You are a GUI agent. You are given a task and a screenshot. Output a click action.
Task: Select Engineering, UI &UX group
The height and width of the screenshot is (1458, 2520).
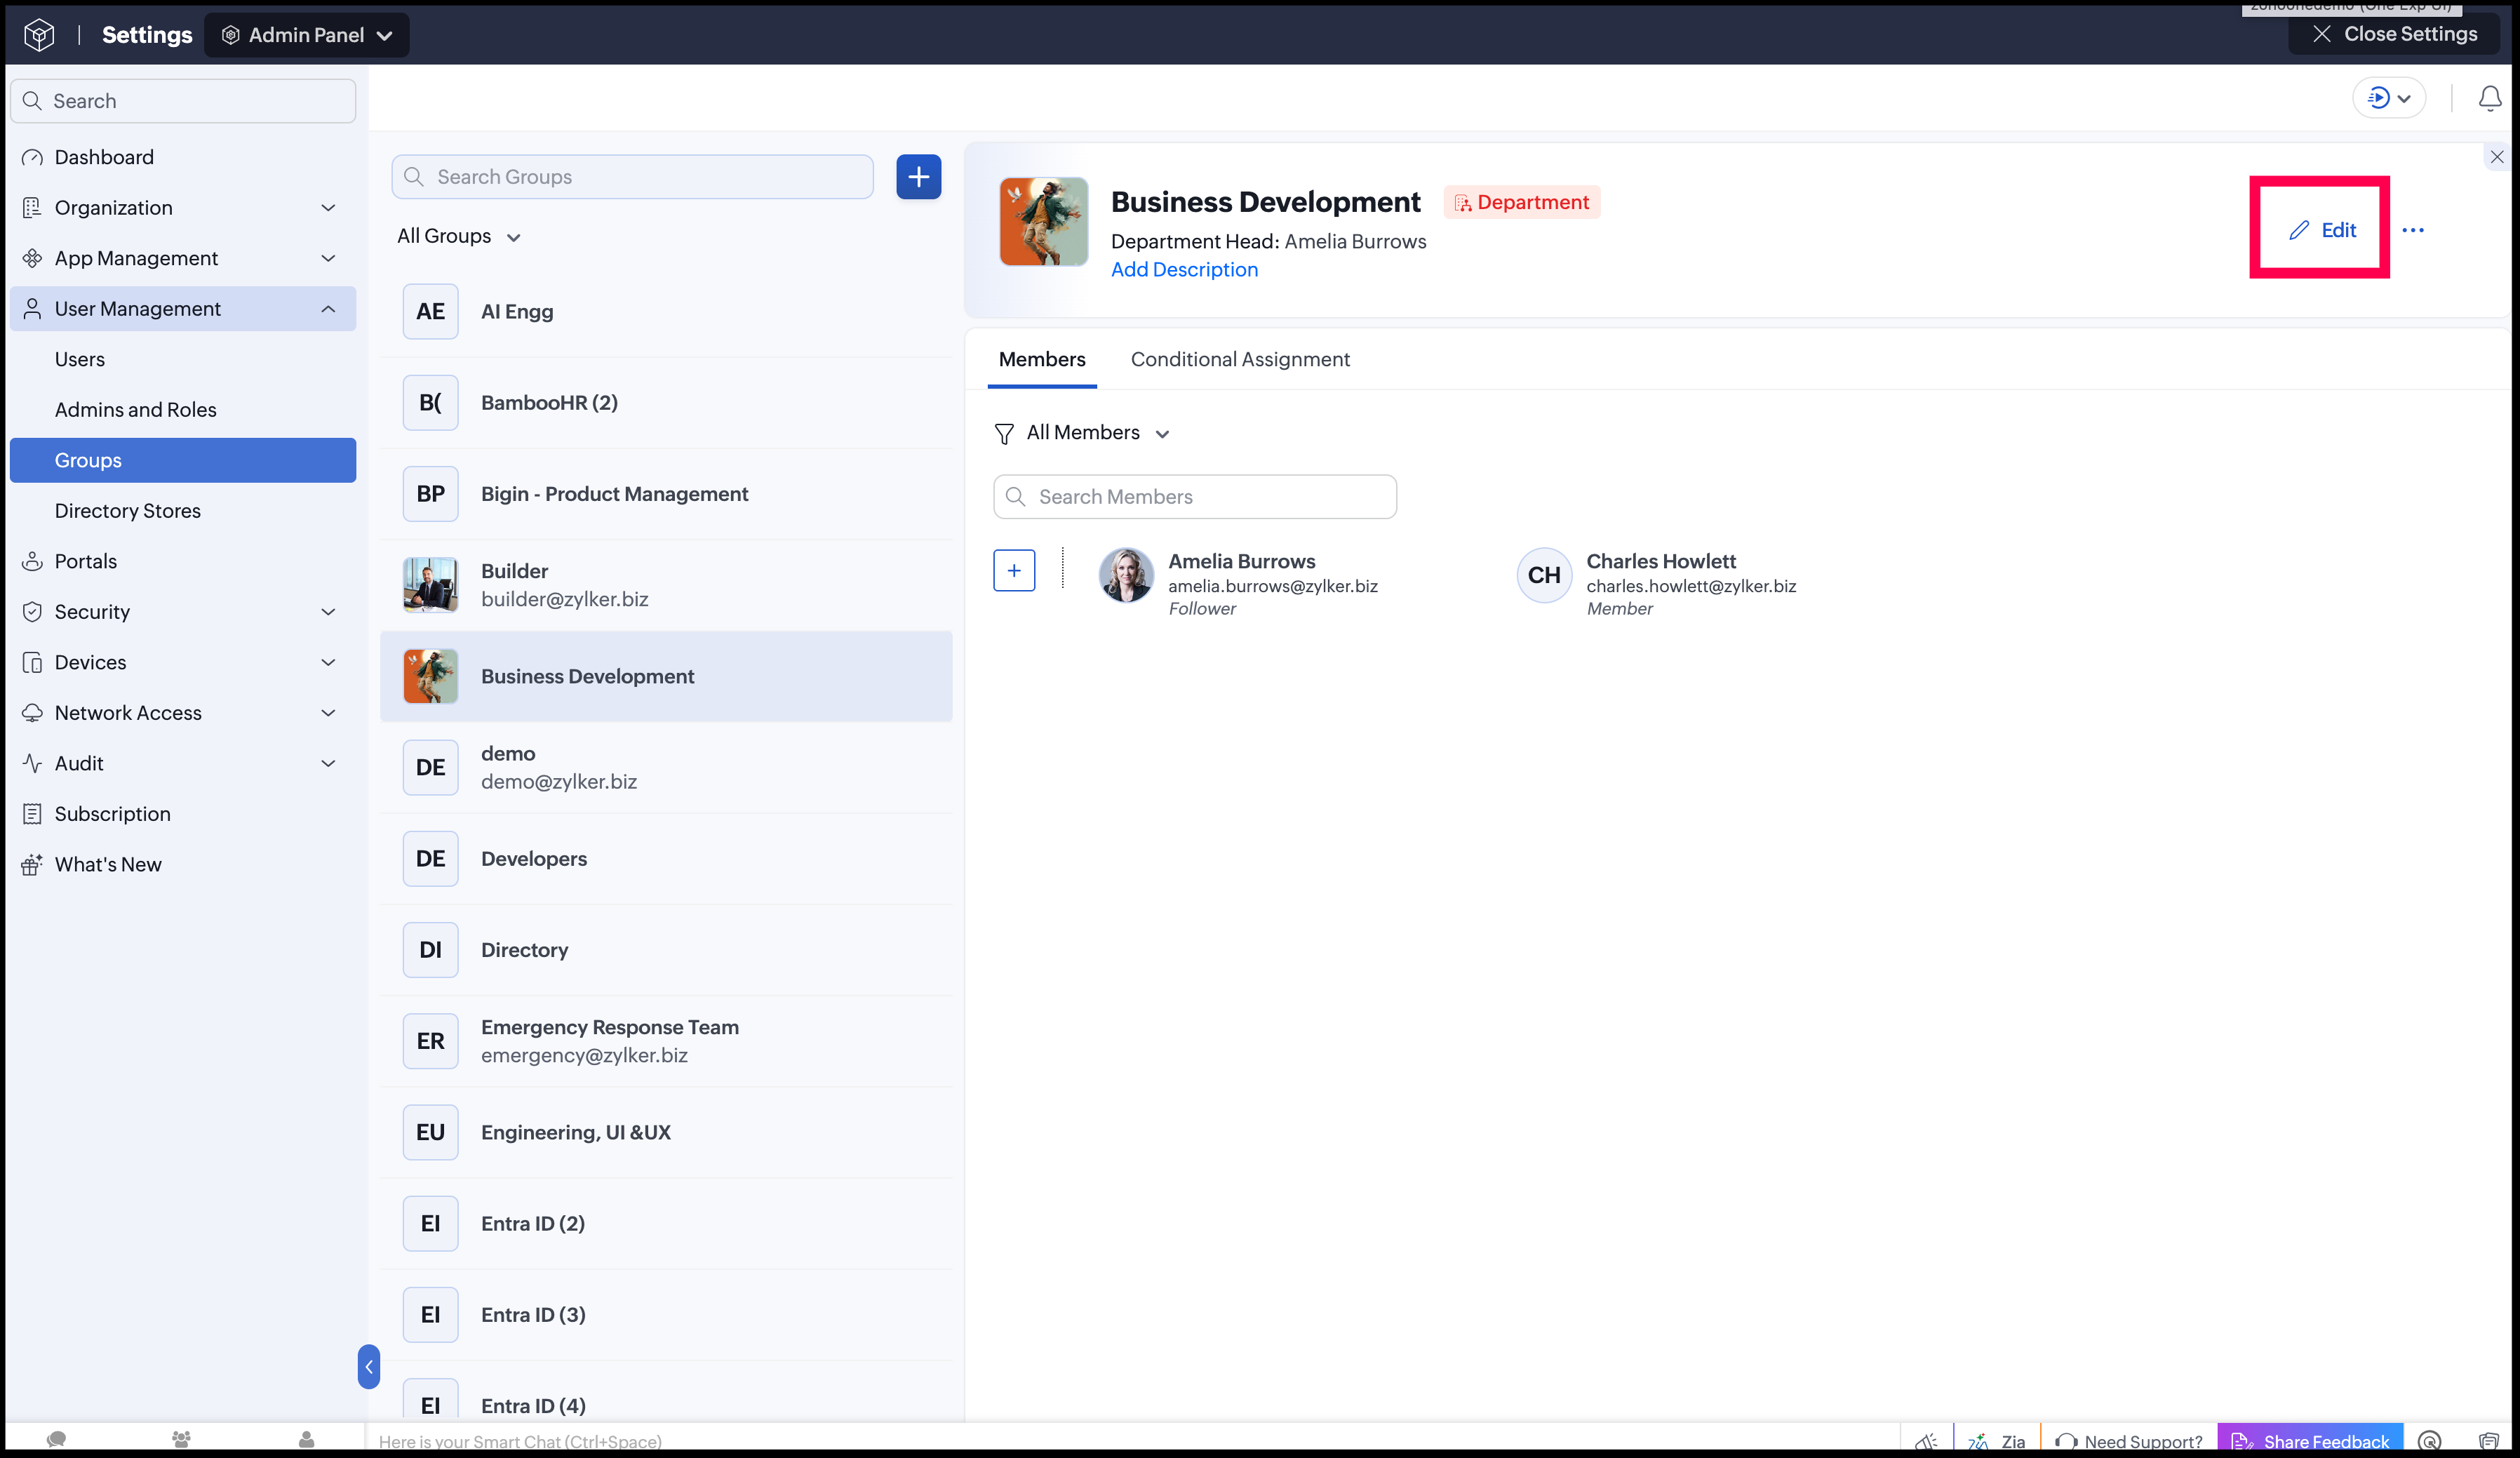[x=666, y=1132]
